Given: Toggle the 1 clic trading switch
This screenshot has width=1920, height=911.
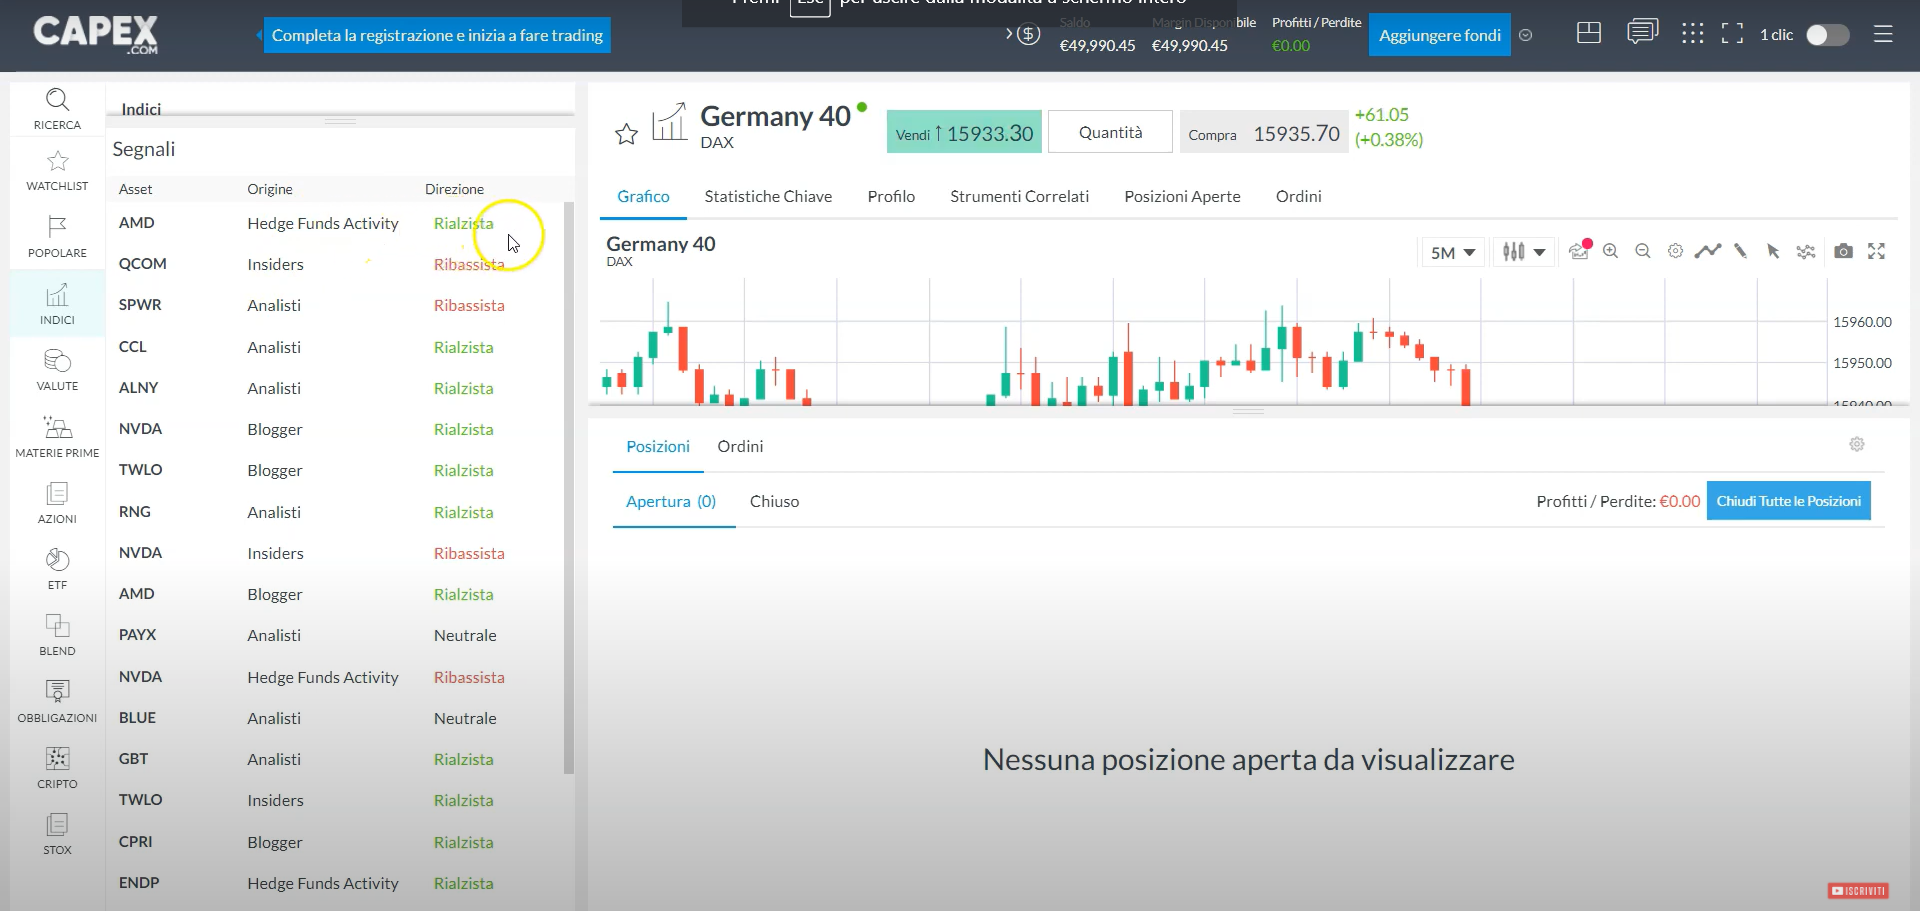Looking at the screenshot, I should (x=1828, y=35).
